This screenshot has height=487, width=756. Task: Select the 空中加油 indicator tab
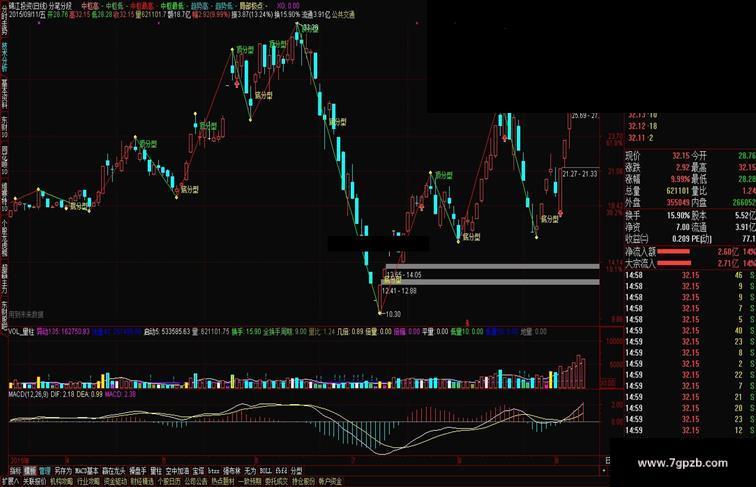tap(177, 471)
